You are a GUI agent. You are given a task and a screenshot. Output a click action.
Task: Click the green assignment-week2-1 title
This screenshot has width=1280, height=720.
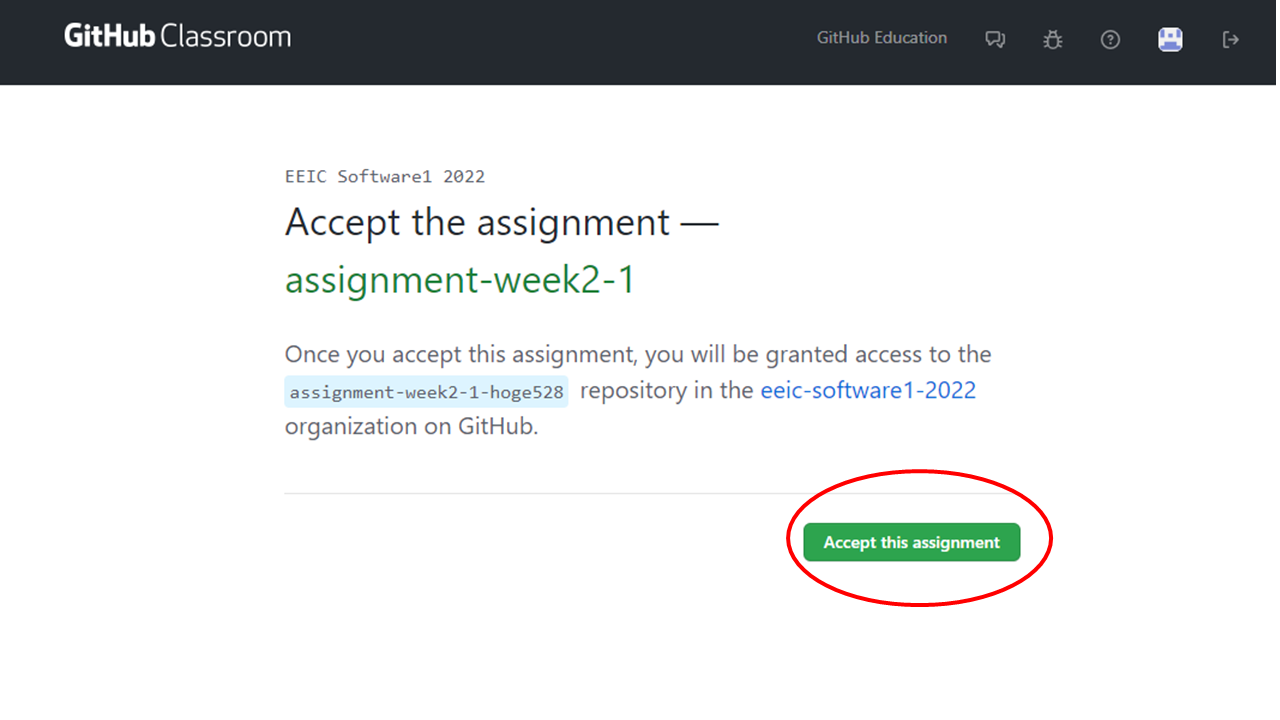tap(460, 281)
